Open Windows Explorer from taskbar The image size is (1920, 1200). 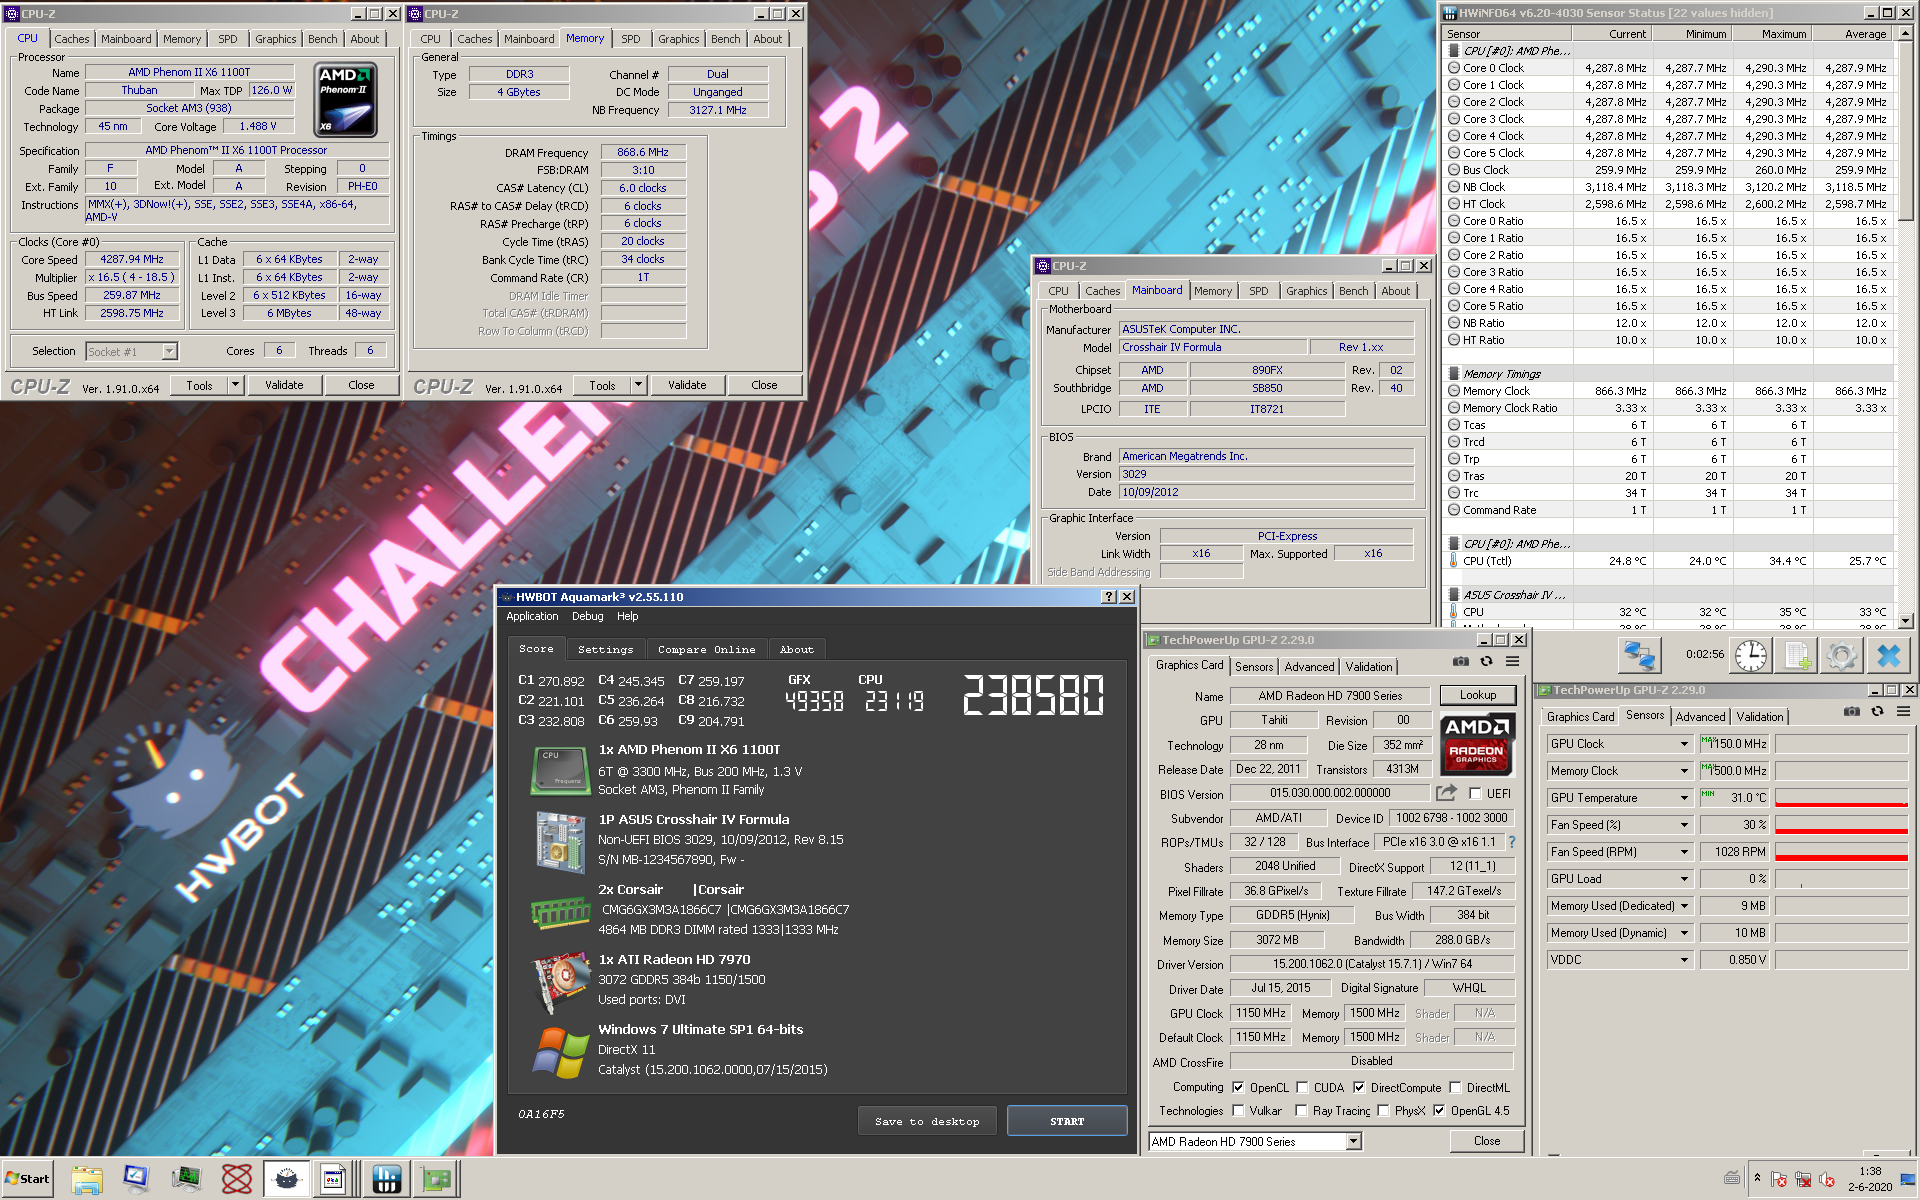[x=87, y=1179]
